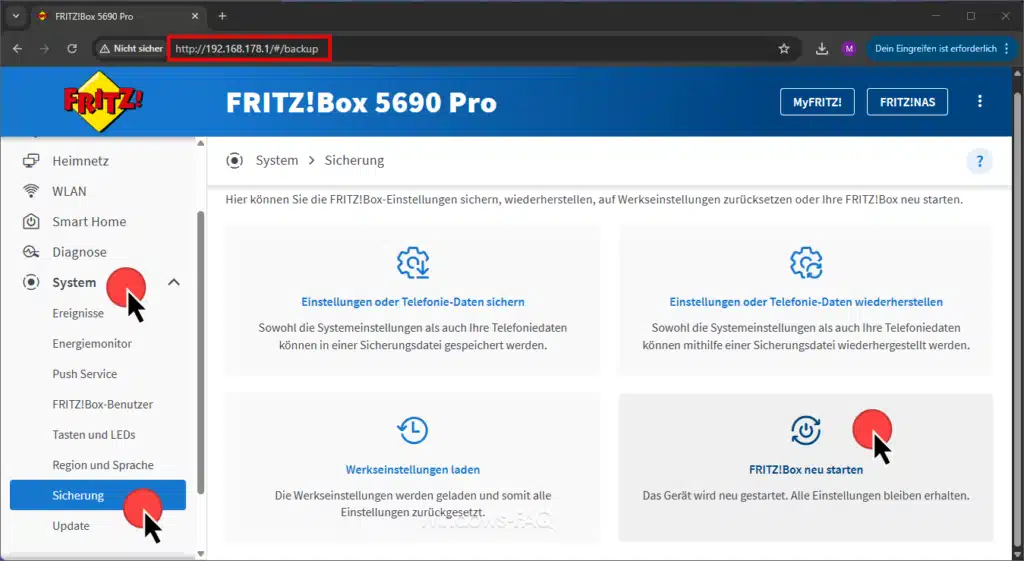
Task: Click the system breadcrumb icon
Action: pyautogui.click(x=234, y=160)
